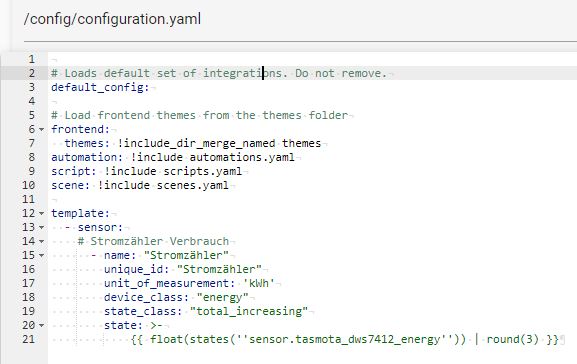
Task: Click the frontend: key
Action: click(x=80, y=129)
